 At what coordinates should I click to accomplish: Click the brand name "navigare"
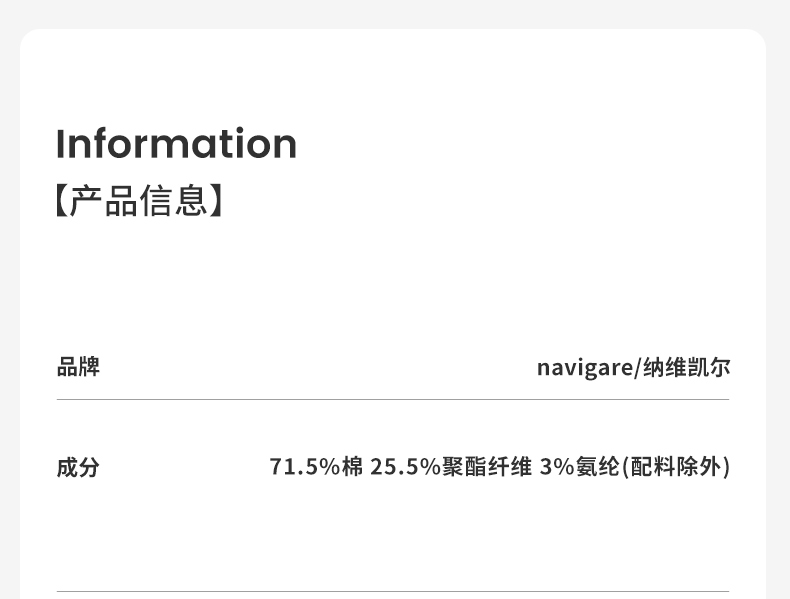584,368
